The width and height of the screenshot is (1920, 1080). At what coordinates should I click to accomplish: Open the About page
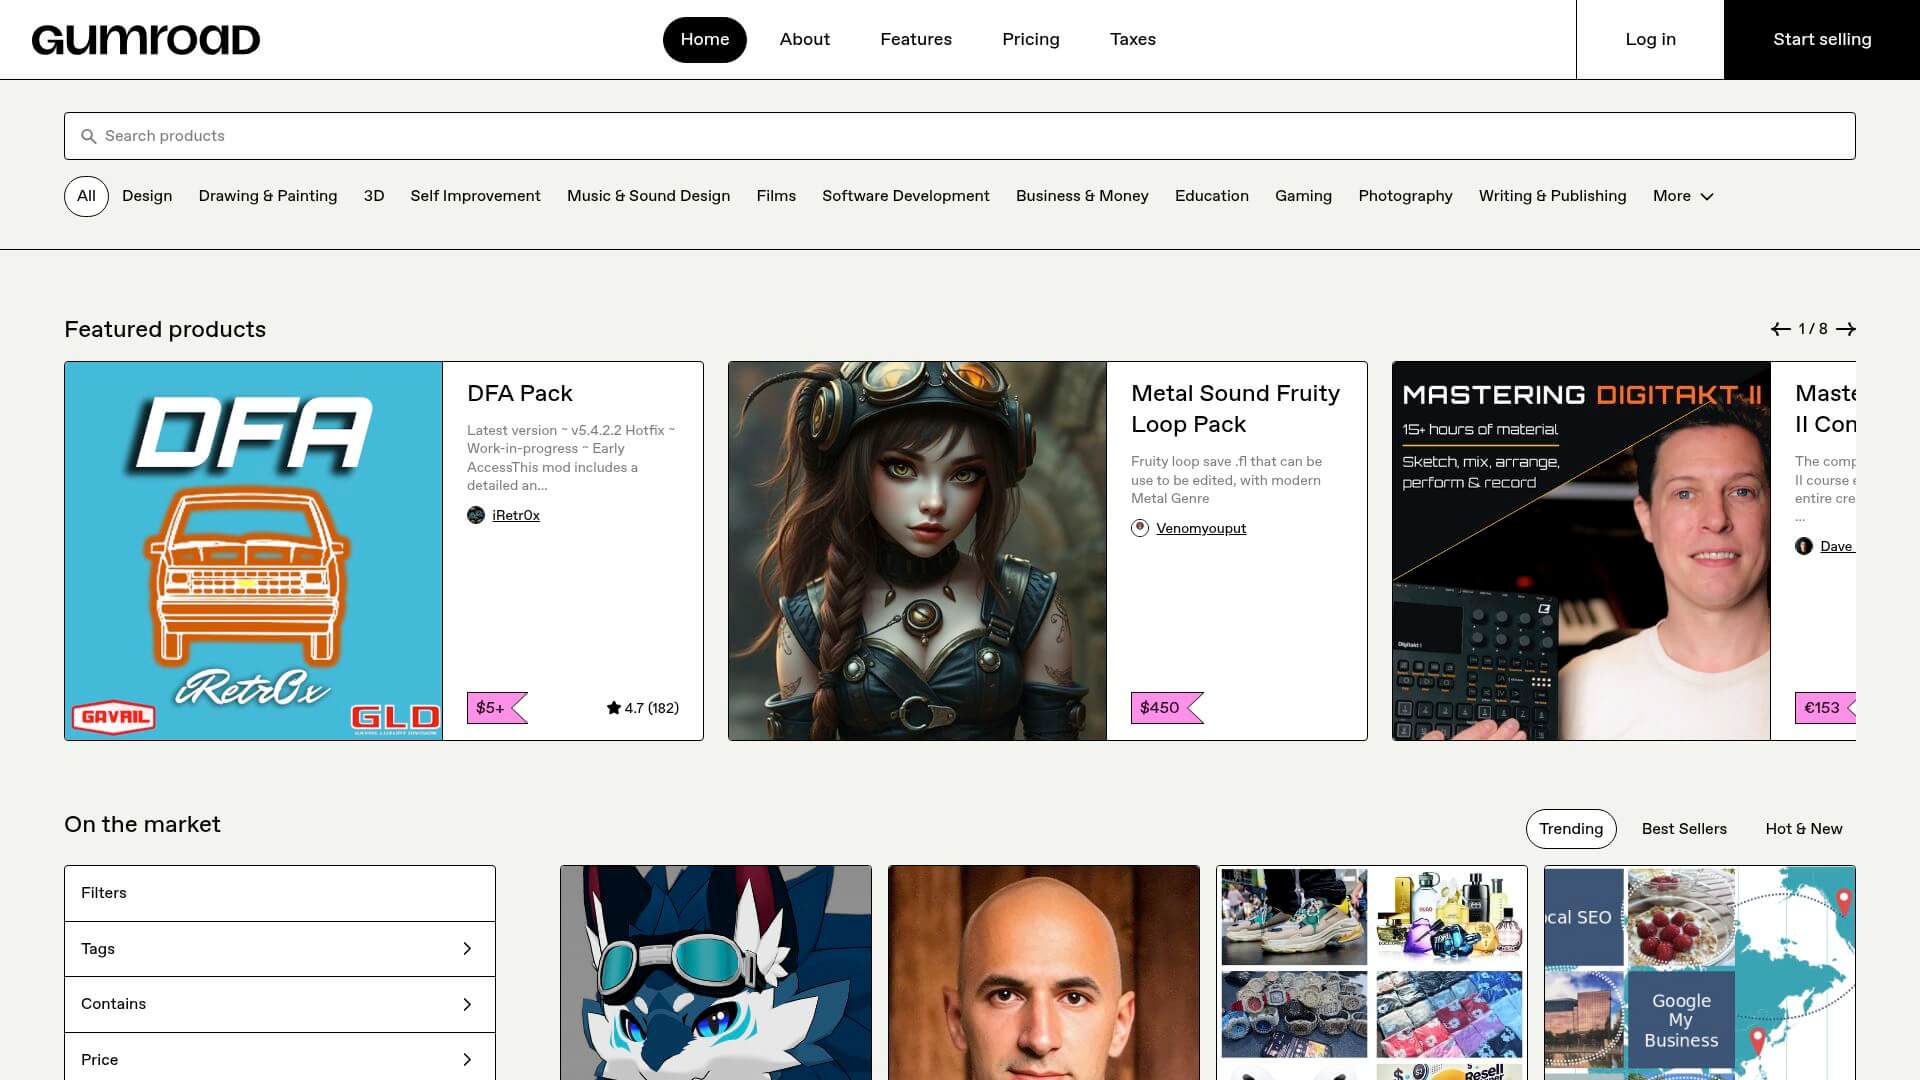tap(805, 40)
